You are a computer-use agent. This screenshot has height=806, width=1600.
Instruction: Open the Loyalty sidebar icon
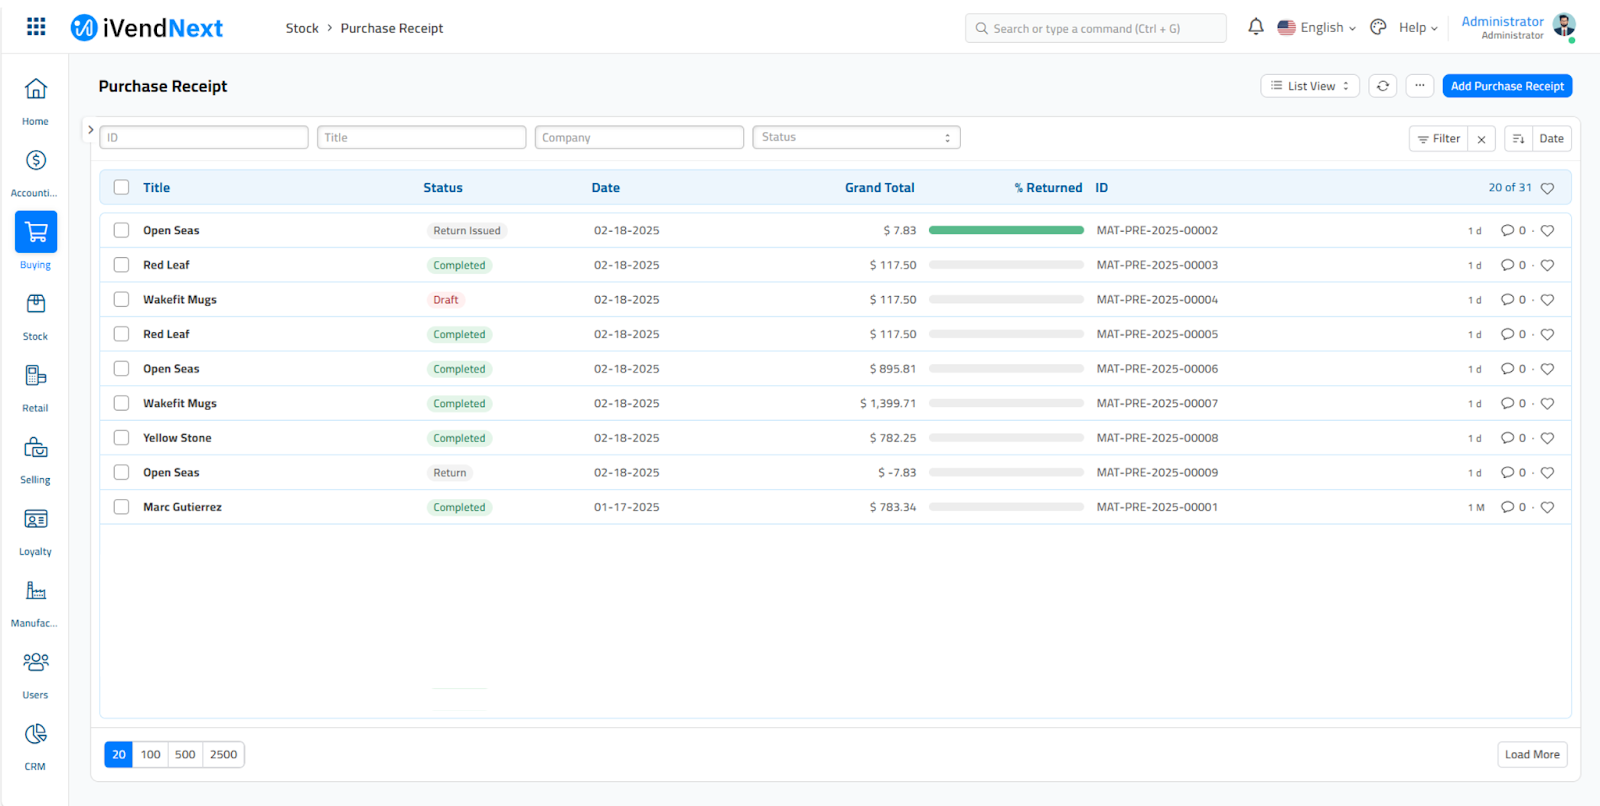click(x=36, y=520)
